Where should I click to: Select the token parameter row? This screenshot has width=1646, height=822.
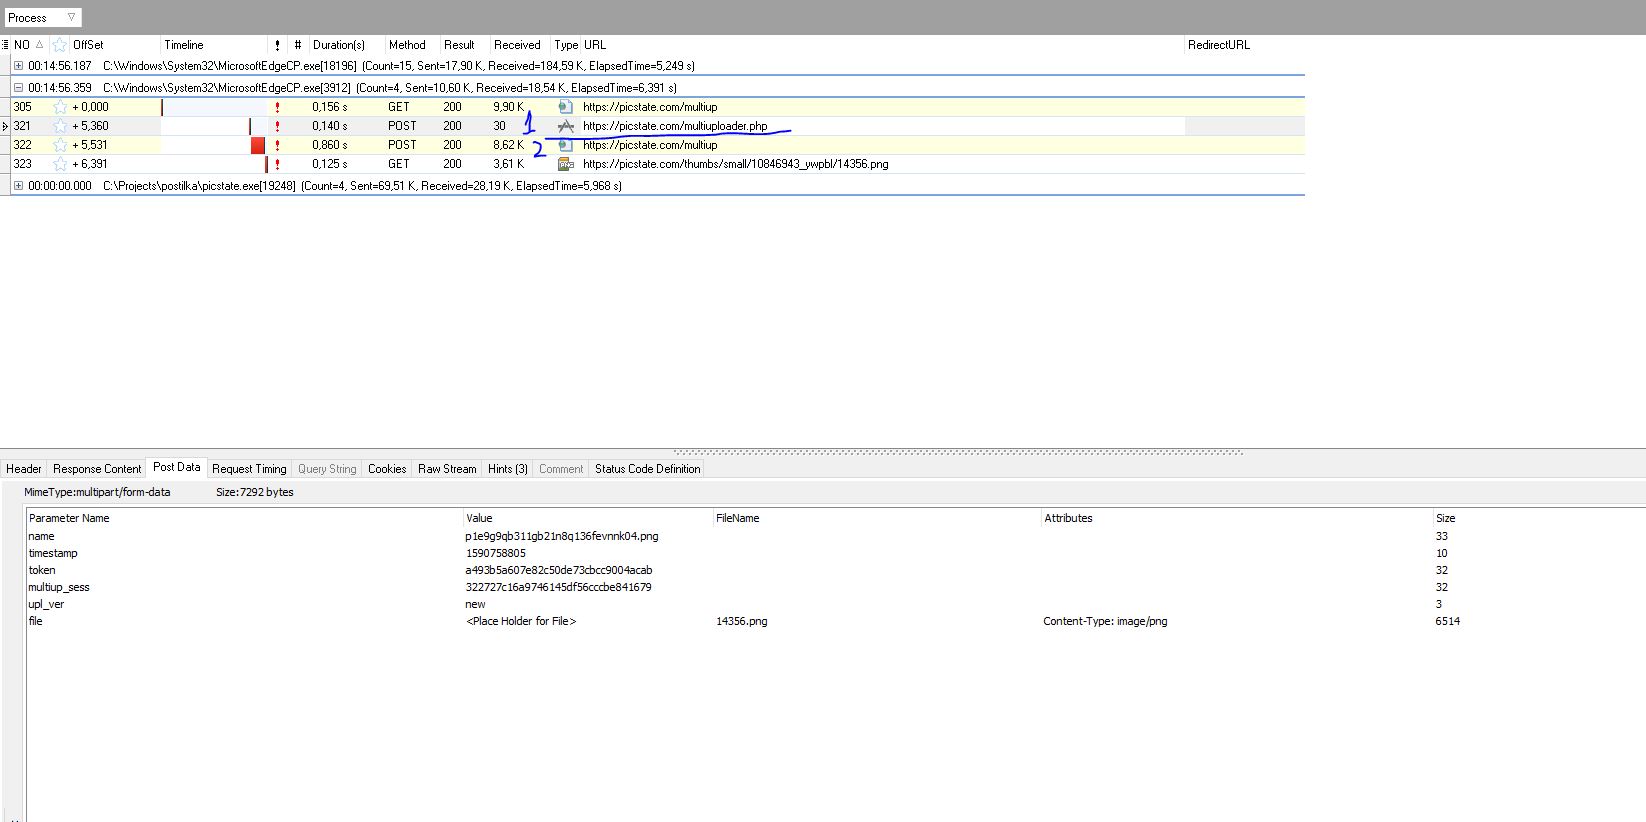click(x=42, y=570)
